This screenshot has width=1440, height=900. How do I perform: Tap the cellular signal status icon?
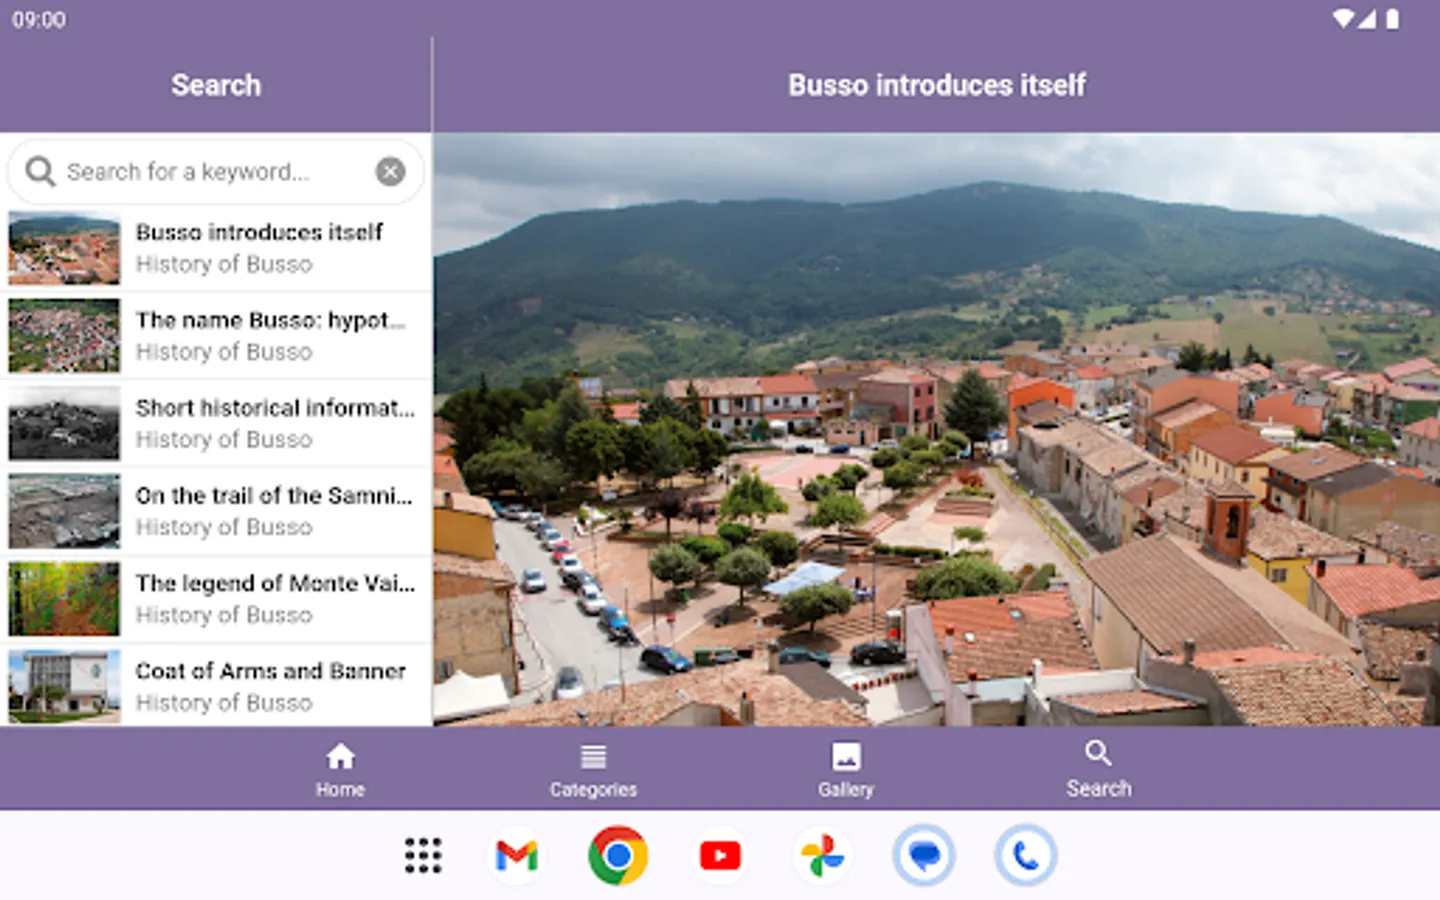(1366, 19)
